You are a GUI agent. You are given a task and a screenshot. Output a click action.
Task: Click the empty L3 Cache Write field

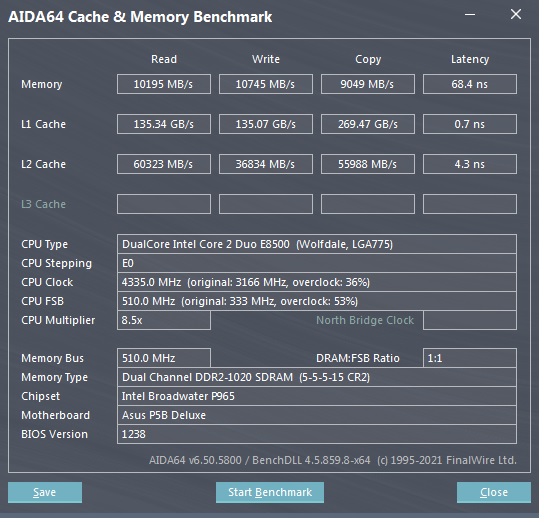click(x=266, y=204)
